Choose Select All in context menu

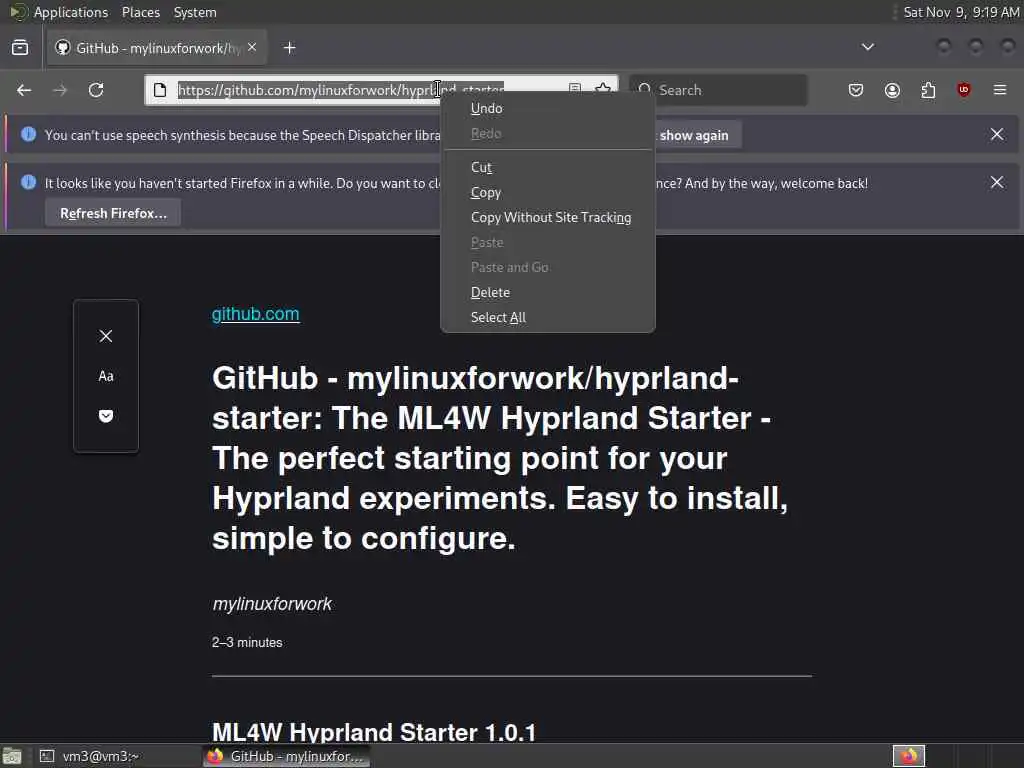coord(548,317)
